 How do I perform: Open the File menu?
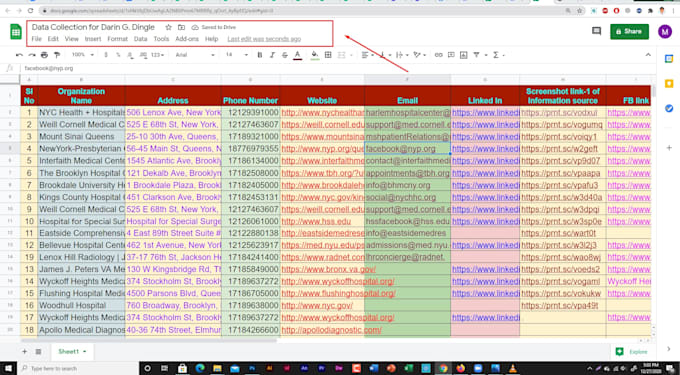point(37,39)
